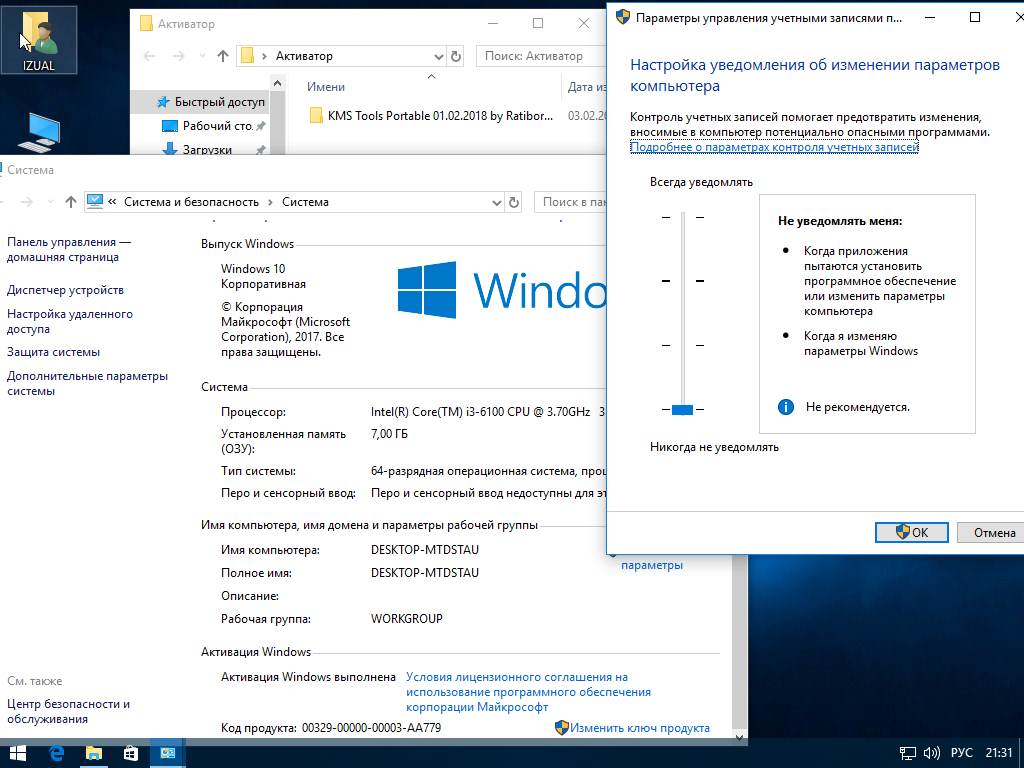This screenshot has height=768, width=1024.
Task: Open Дополнительные параметры системы
Action: pos(88,383)
